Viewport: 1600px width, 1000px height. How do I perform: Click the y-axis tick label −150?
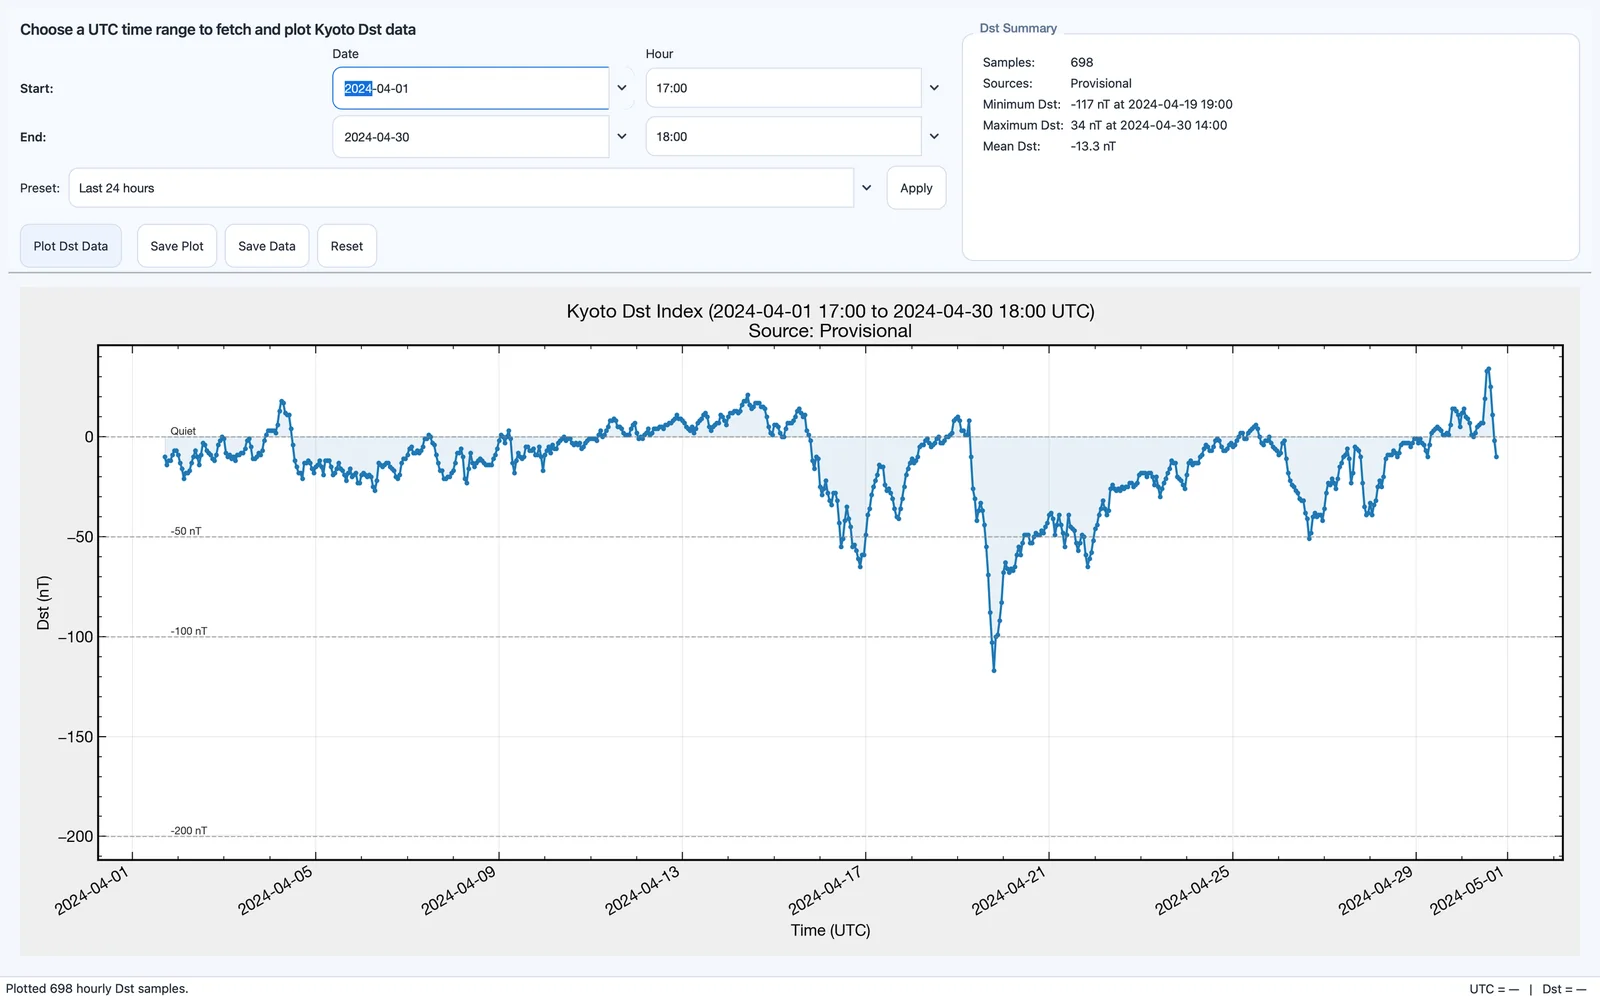pos(75,737)
